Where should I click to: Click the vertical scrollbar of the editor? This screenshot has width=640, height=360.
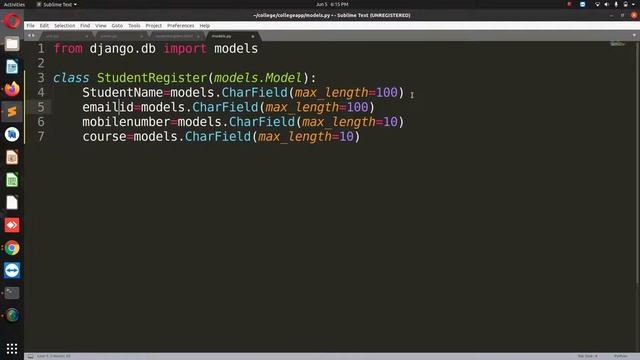click(637, 163)
